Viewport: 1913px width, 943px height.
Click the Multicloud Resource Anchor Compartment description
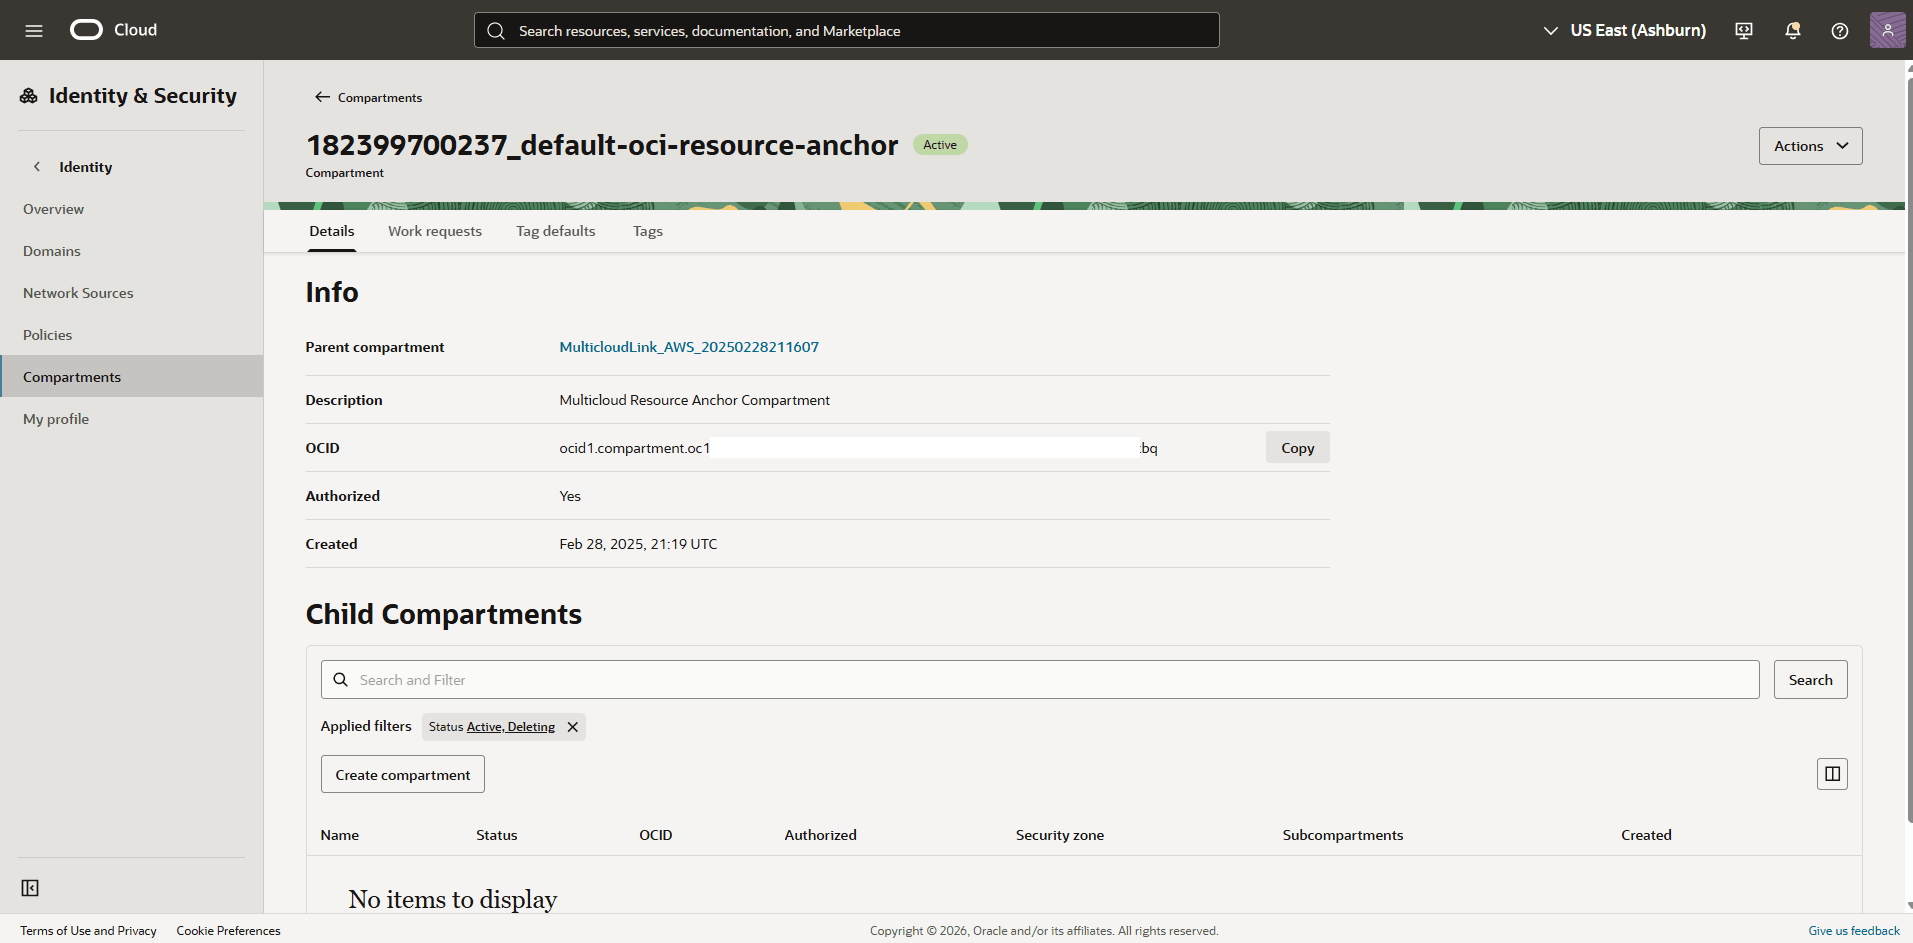tap(695, 400)
